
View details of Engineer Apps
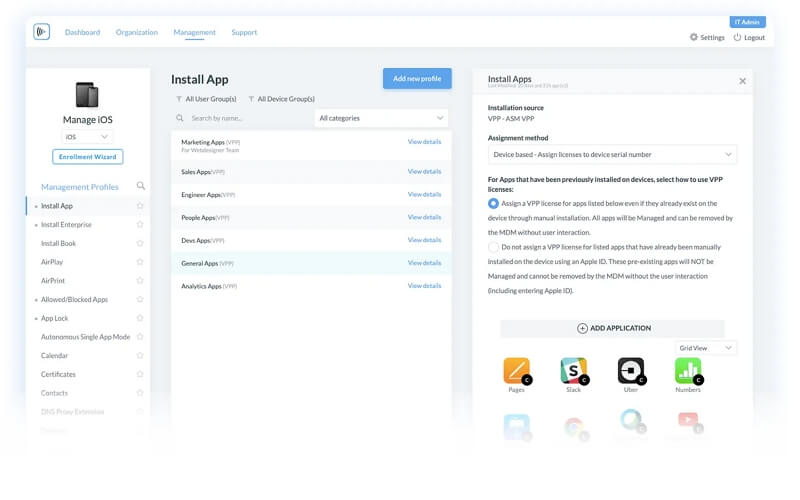pos(424,194)
